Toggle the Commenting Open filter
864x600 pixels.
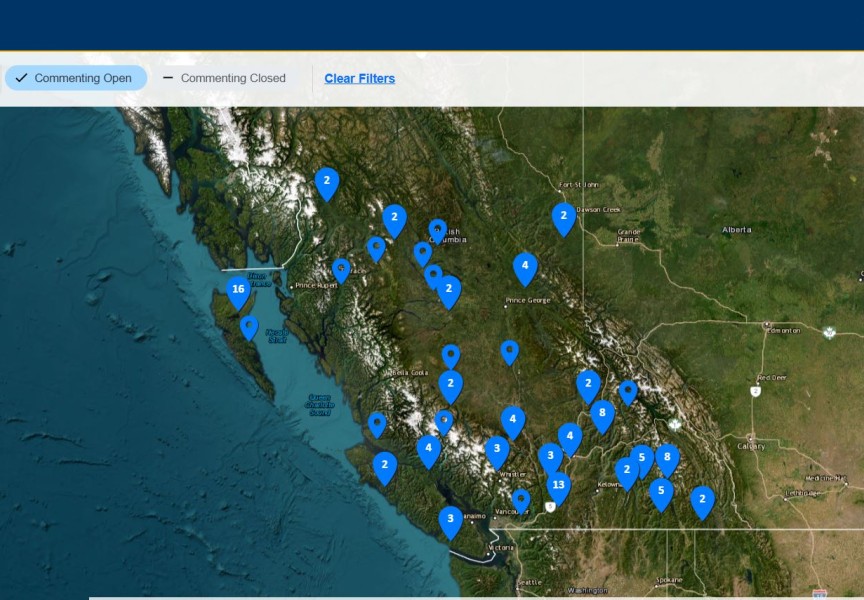coord(76,78)
